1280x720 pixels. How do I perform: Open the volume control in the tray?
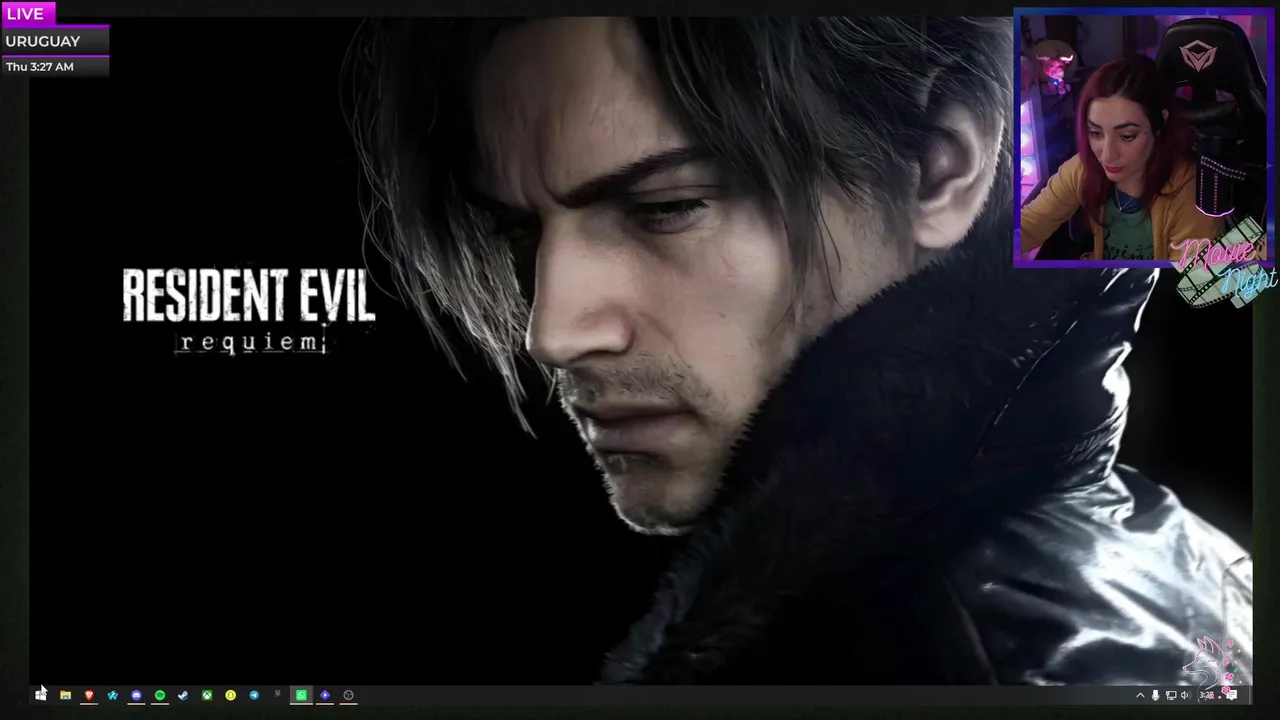tap(1185, 695)
